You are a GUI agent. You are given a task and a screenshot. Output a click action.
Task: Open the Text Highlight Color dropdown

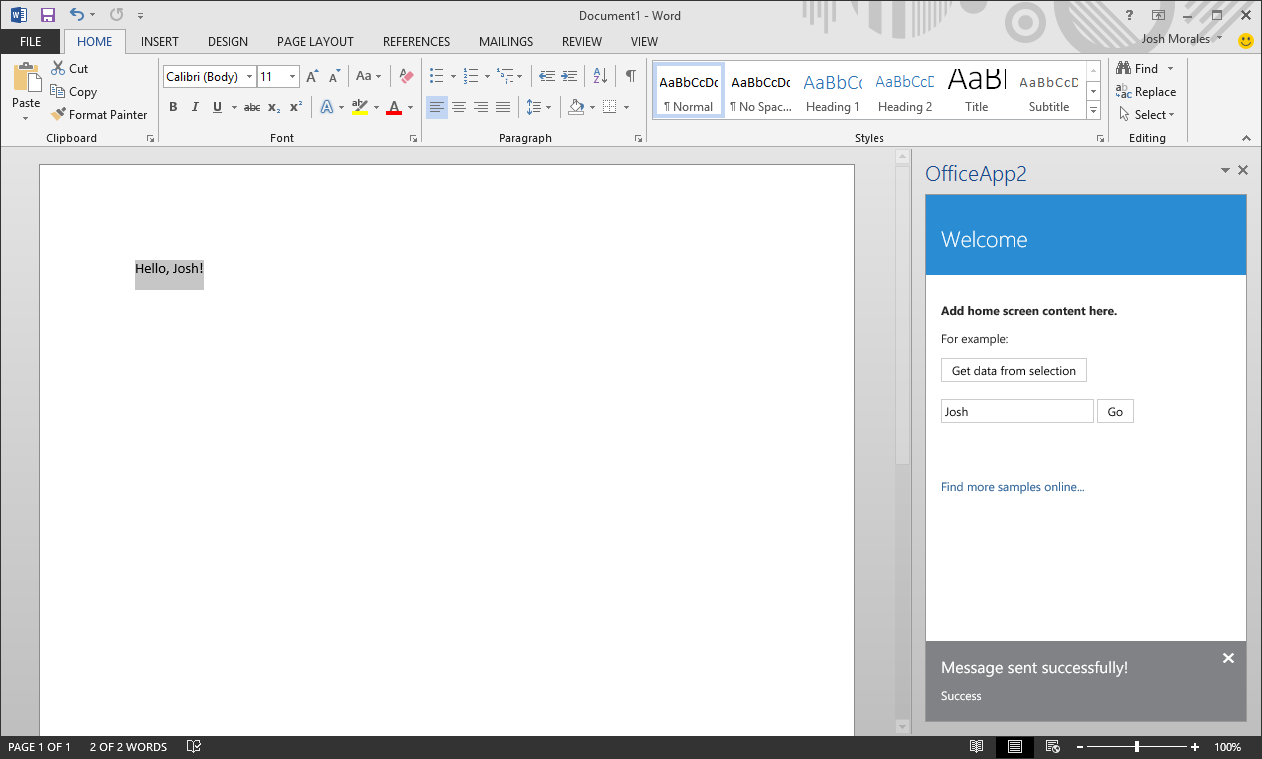tap(377, 107)
